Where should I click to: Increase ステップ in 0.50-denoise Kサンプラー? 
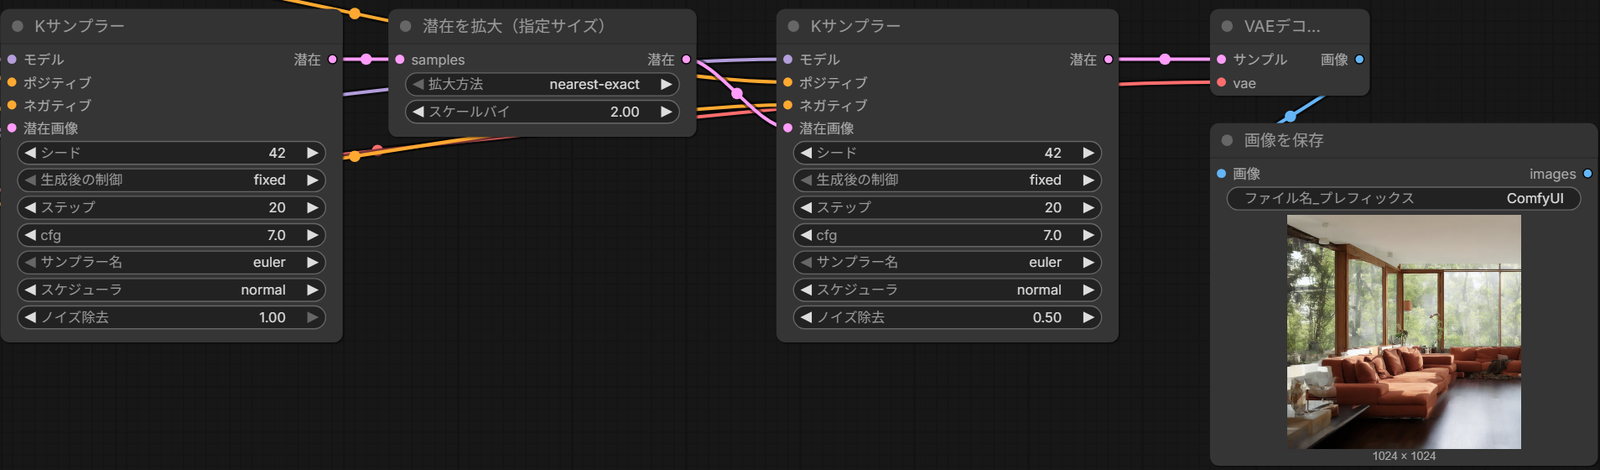point(1088,207)
